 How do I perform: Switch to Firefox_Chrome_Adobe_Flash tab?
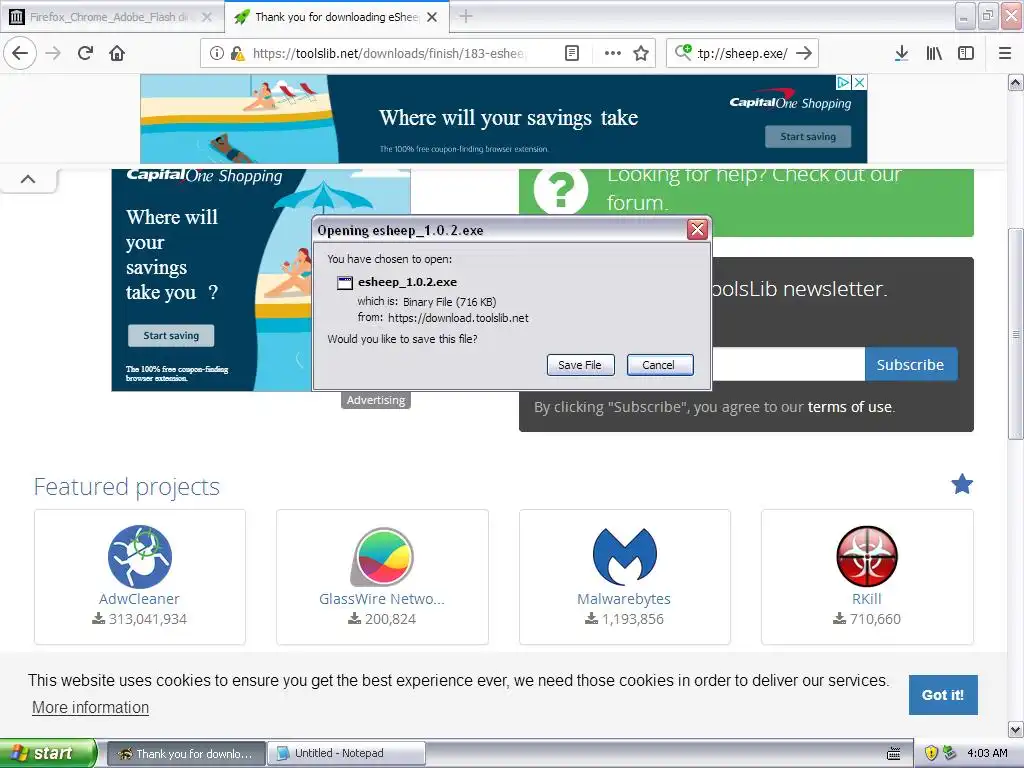111,17
